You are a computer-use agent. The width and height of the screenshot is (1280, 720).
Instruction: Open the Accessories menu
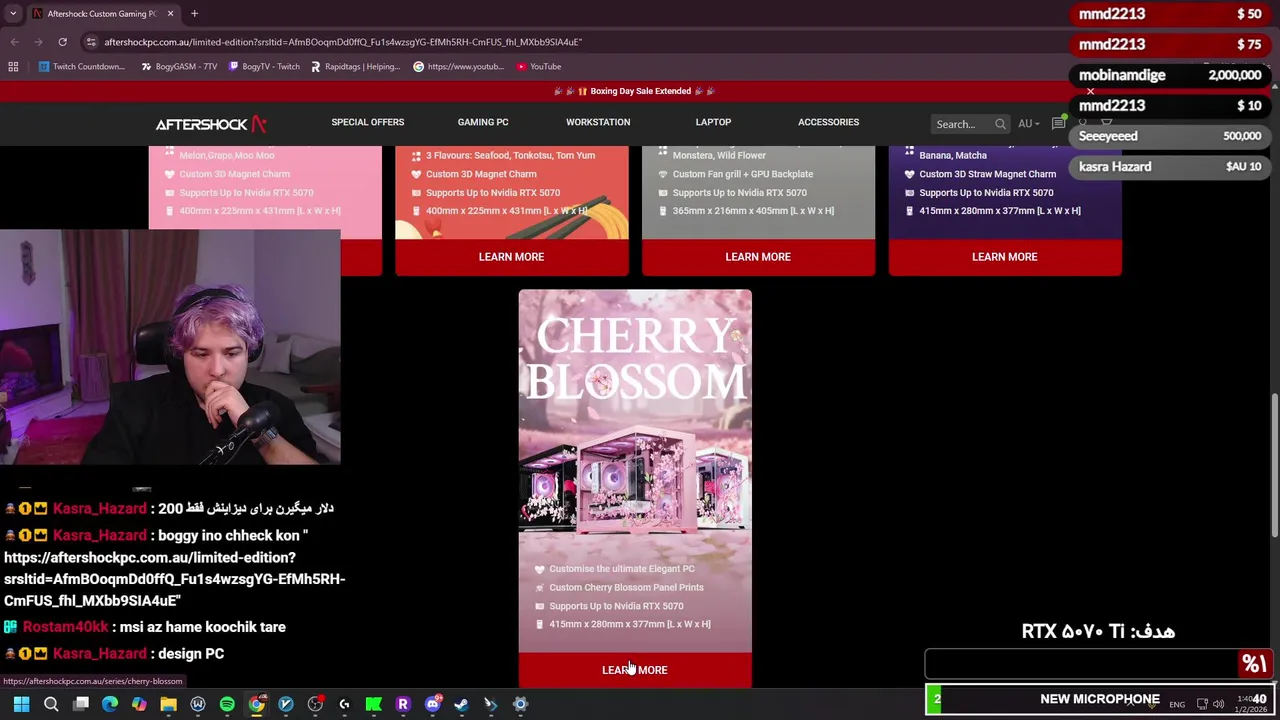(828, 122)
